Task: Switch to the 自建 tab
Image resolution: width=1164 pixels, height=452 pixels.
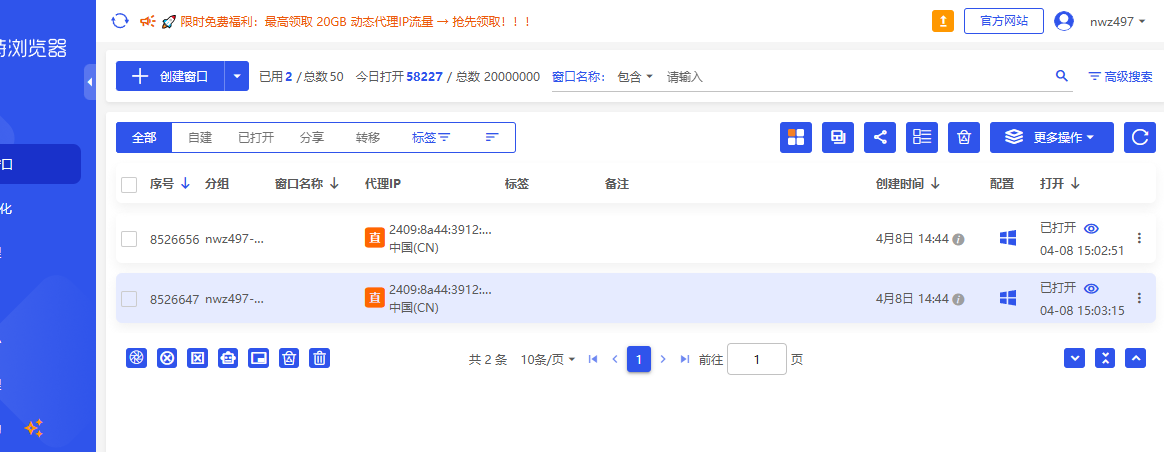Action: pos(200,137)
